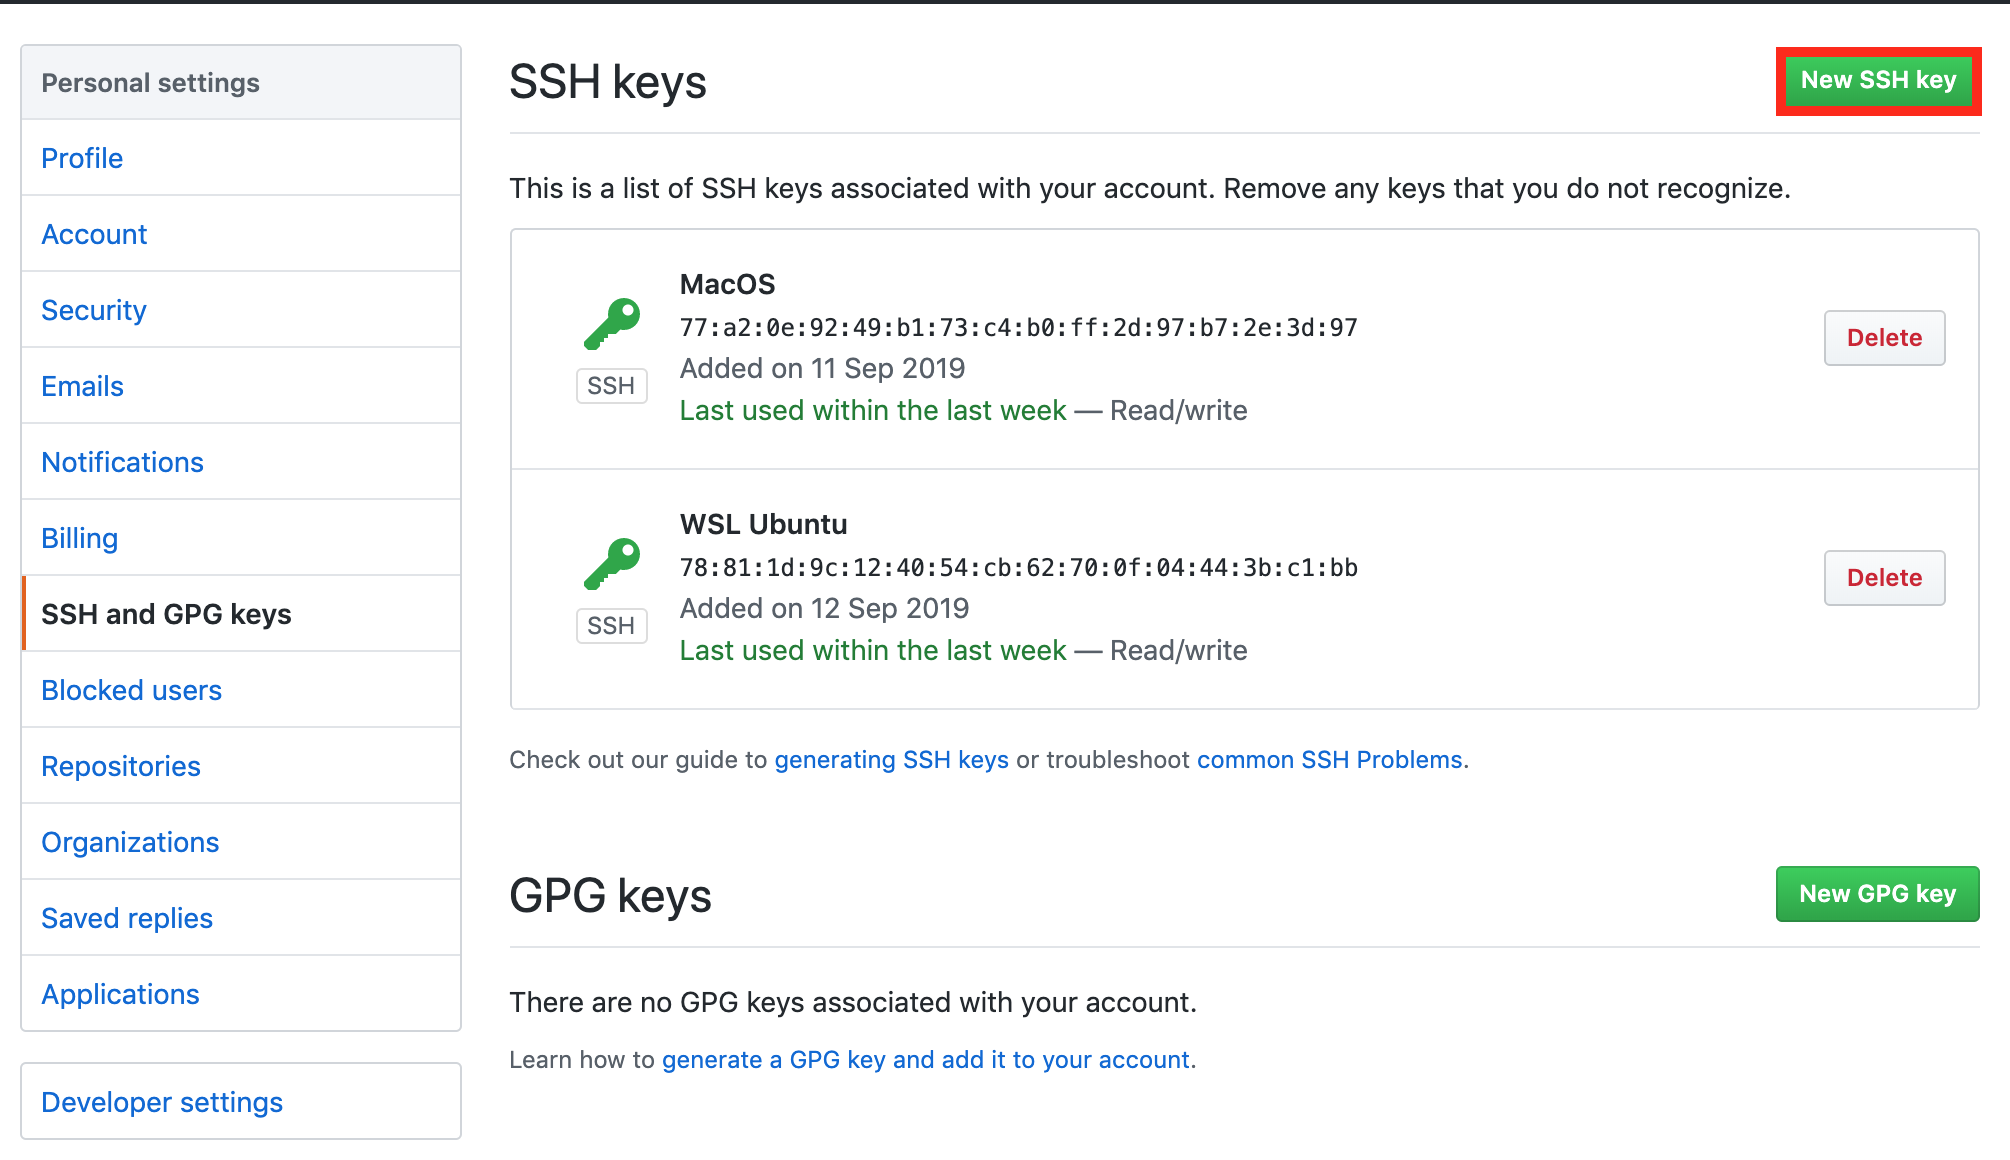Click the New SSH key button
The width and height of the screenshot is (2010, 1160).
coord(1878,80)
